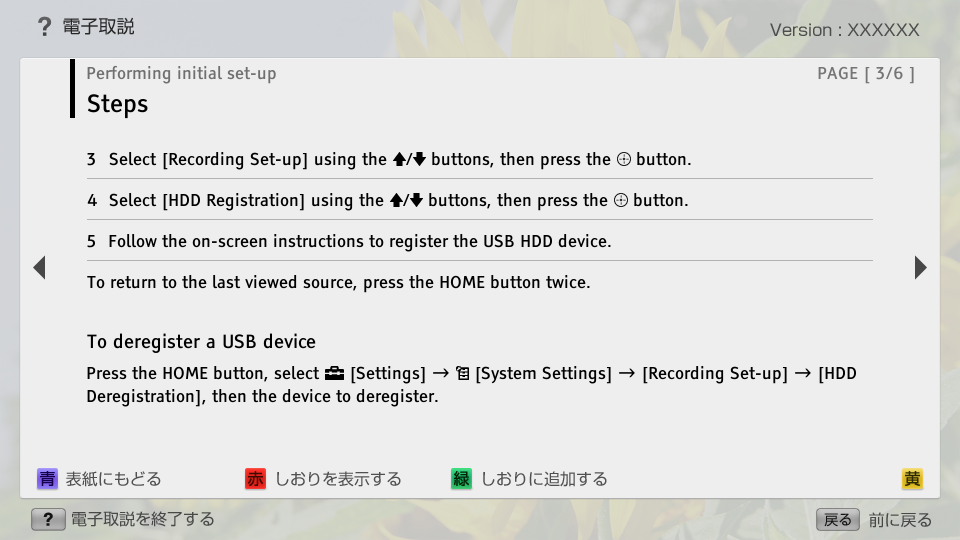Image resolution: width=960 pixels, height=540 pixels.
Task: Show bookmarks via しおりを表示する
Action: tap(338, 479)
